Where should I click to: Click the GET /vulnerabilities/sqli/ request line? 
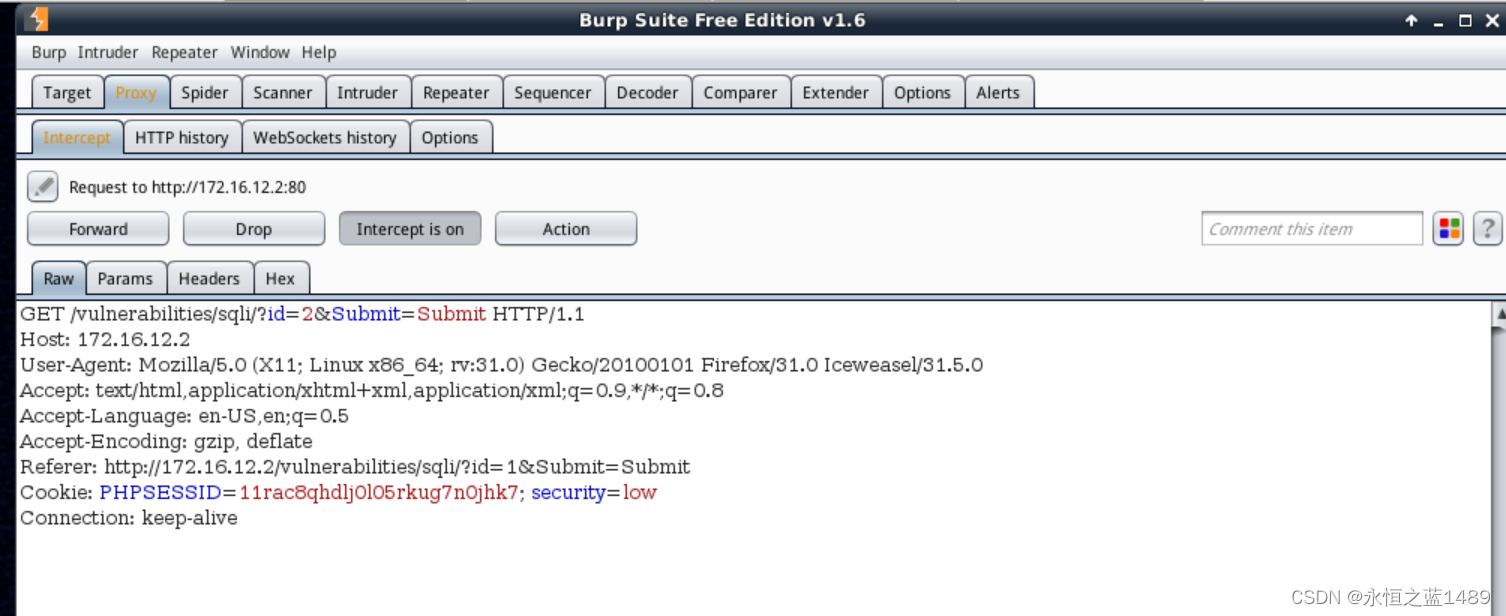302,314
